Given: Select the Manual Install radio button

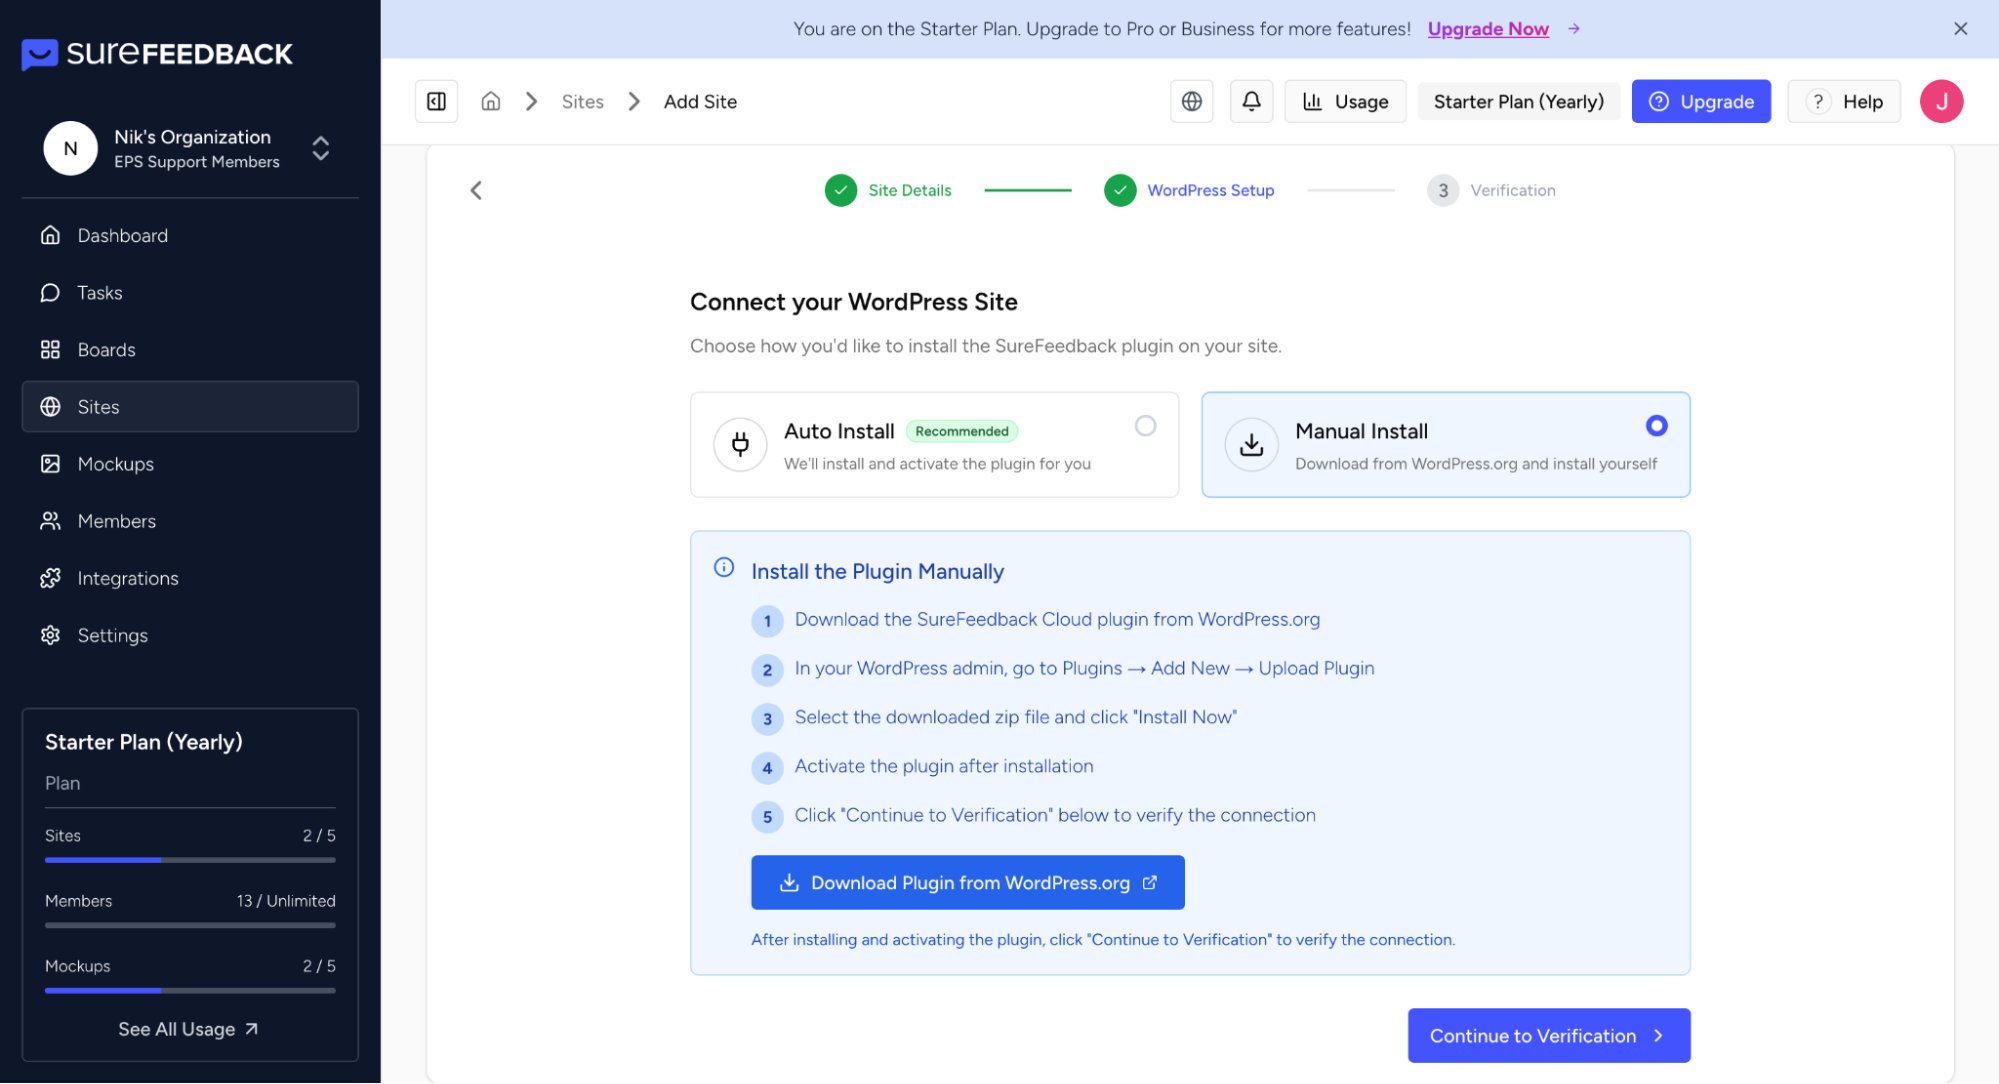Looking at the screenshot, I should pos(1656,426).
